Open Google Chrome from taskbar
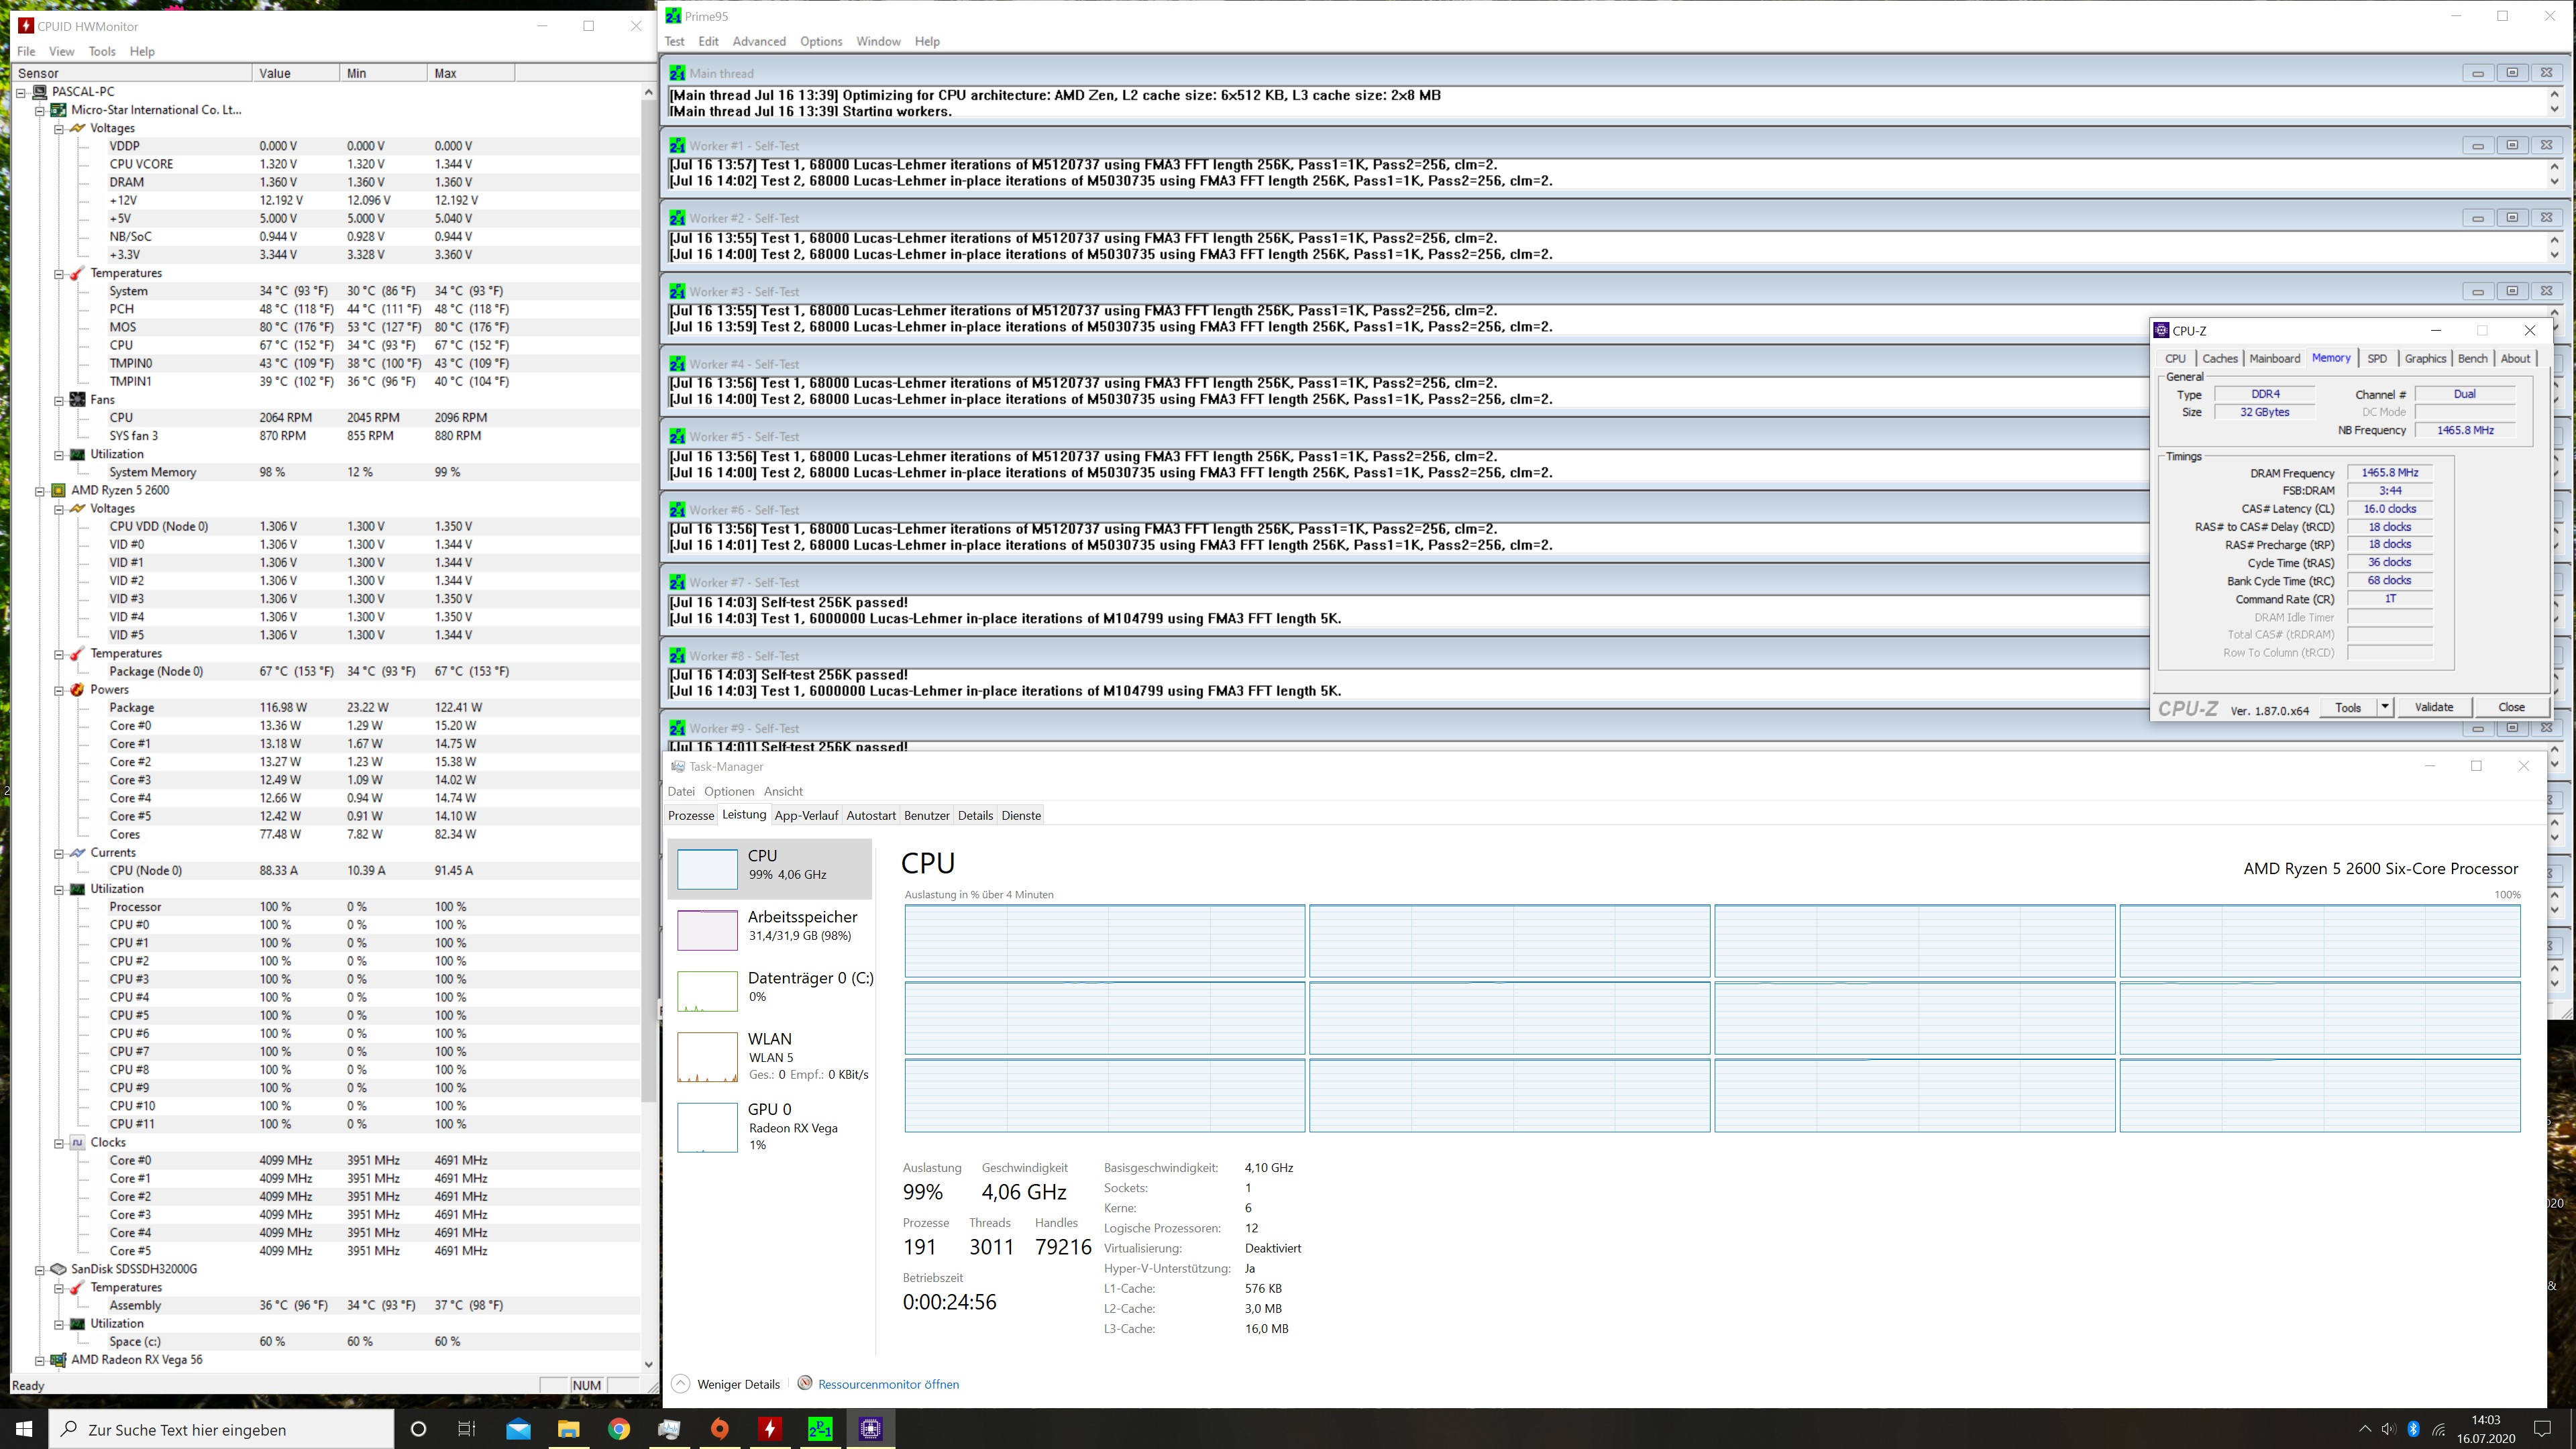Screen dimensions: 2576x1449 [619, 1429]
